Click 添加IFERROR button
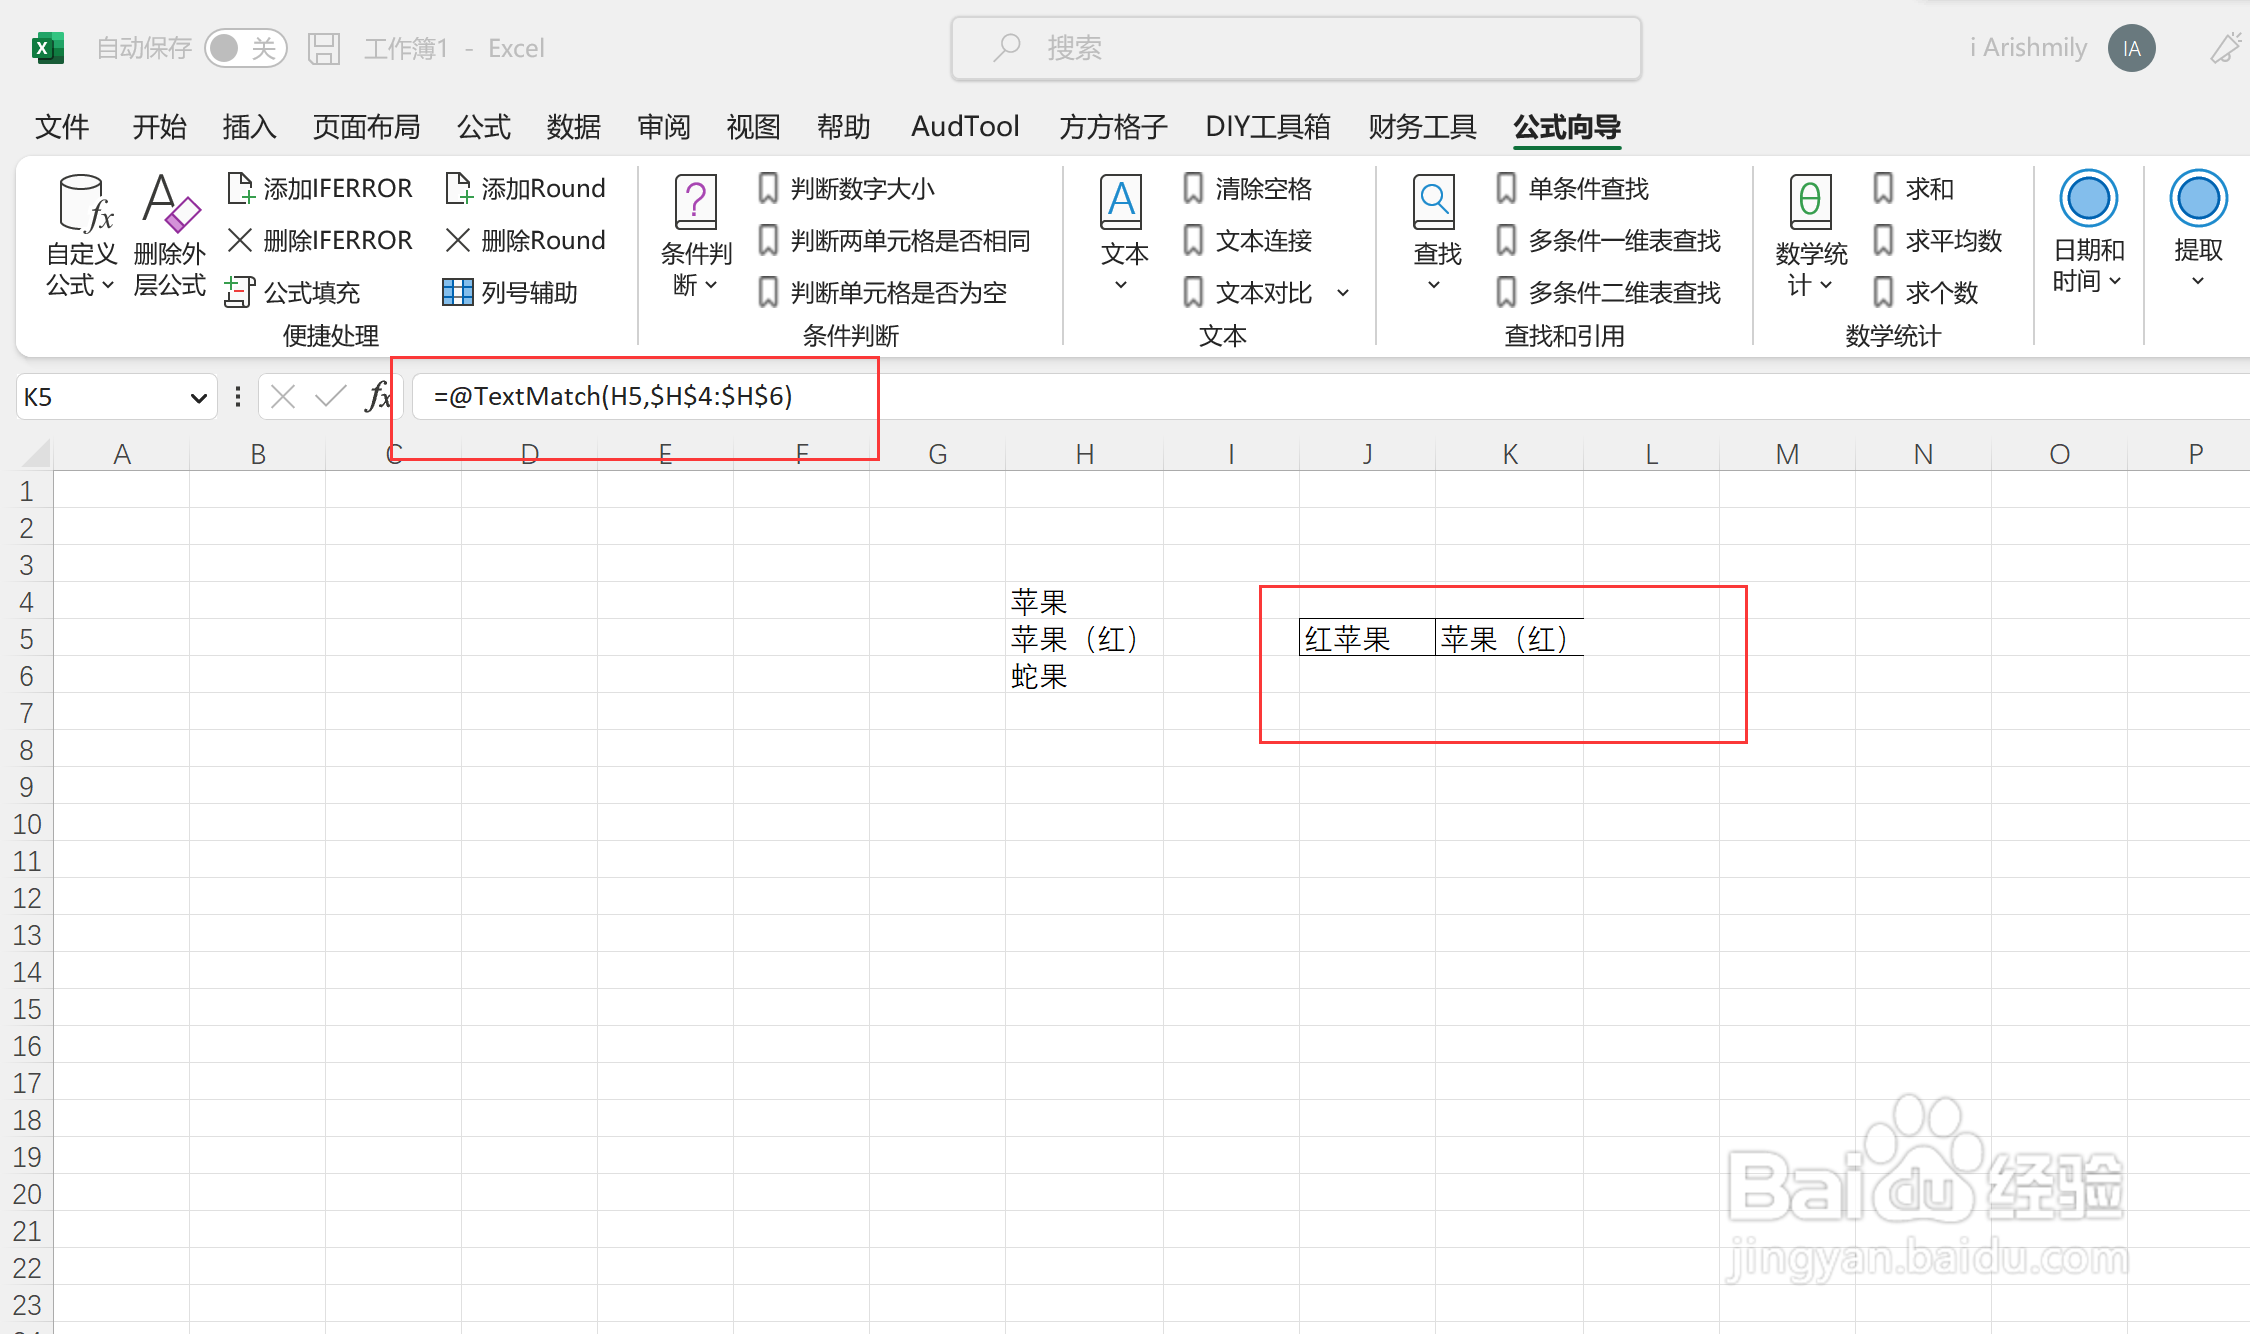This screenshot has height=1334, width=2250. click(320, 188)
